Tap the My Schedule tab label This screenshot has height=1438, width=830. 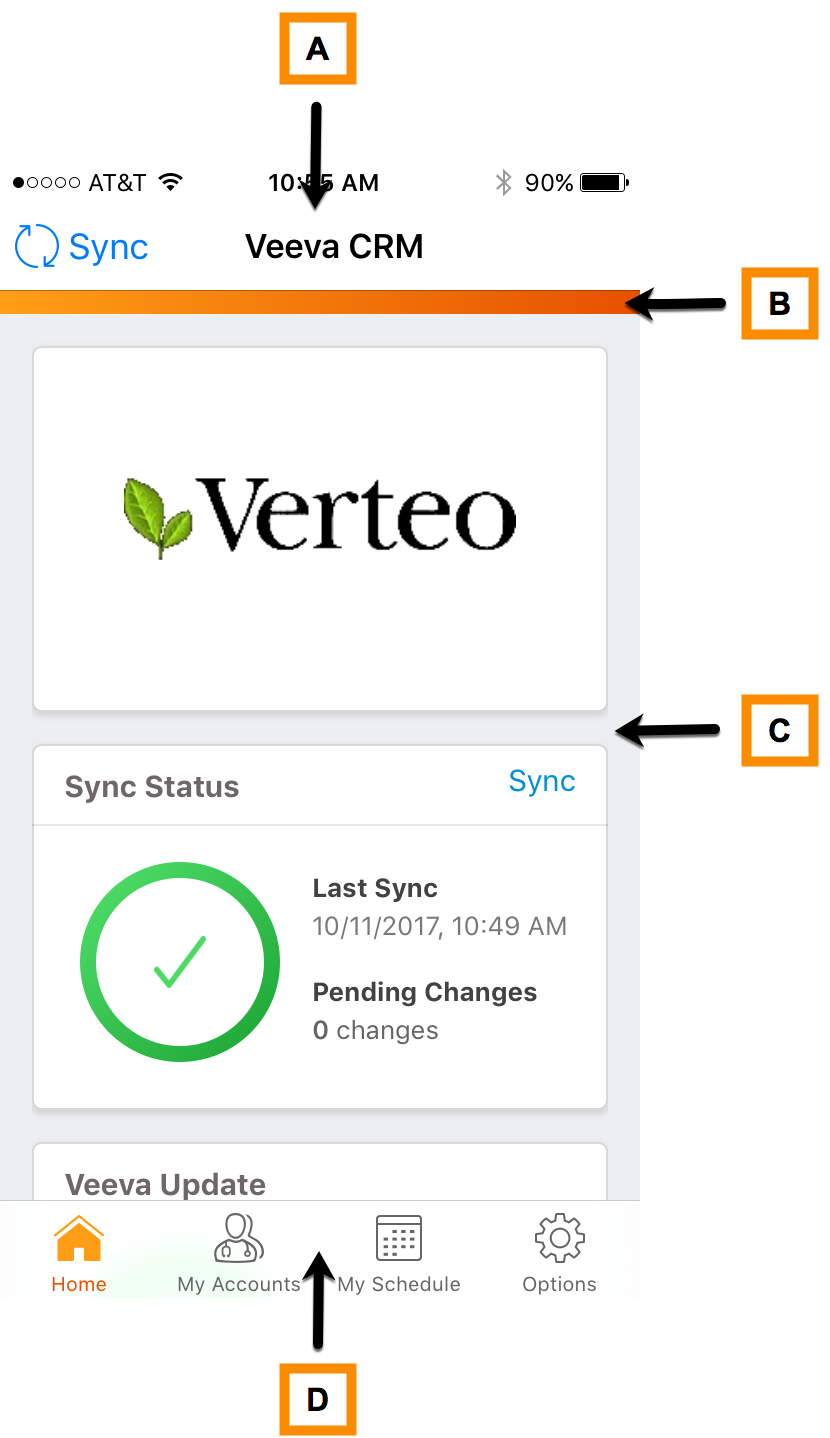(x=399, y=1284)
